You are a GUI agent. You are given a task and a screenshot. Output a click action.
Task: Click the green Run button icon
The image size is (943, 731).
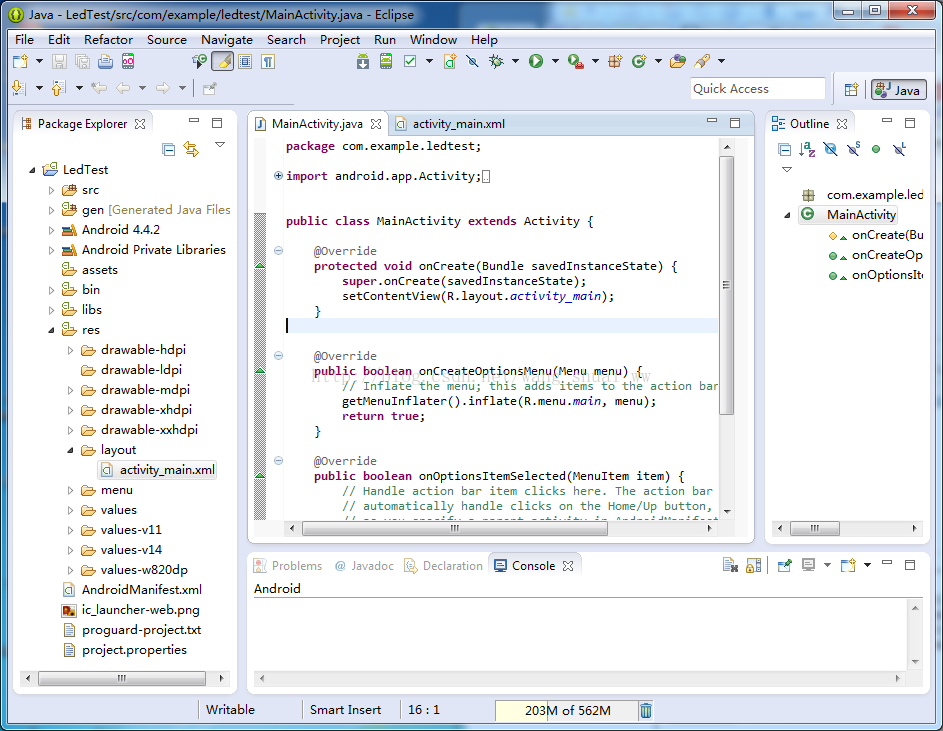(x=535, y=61)
